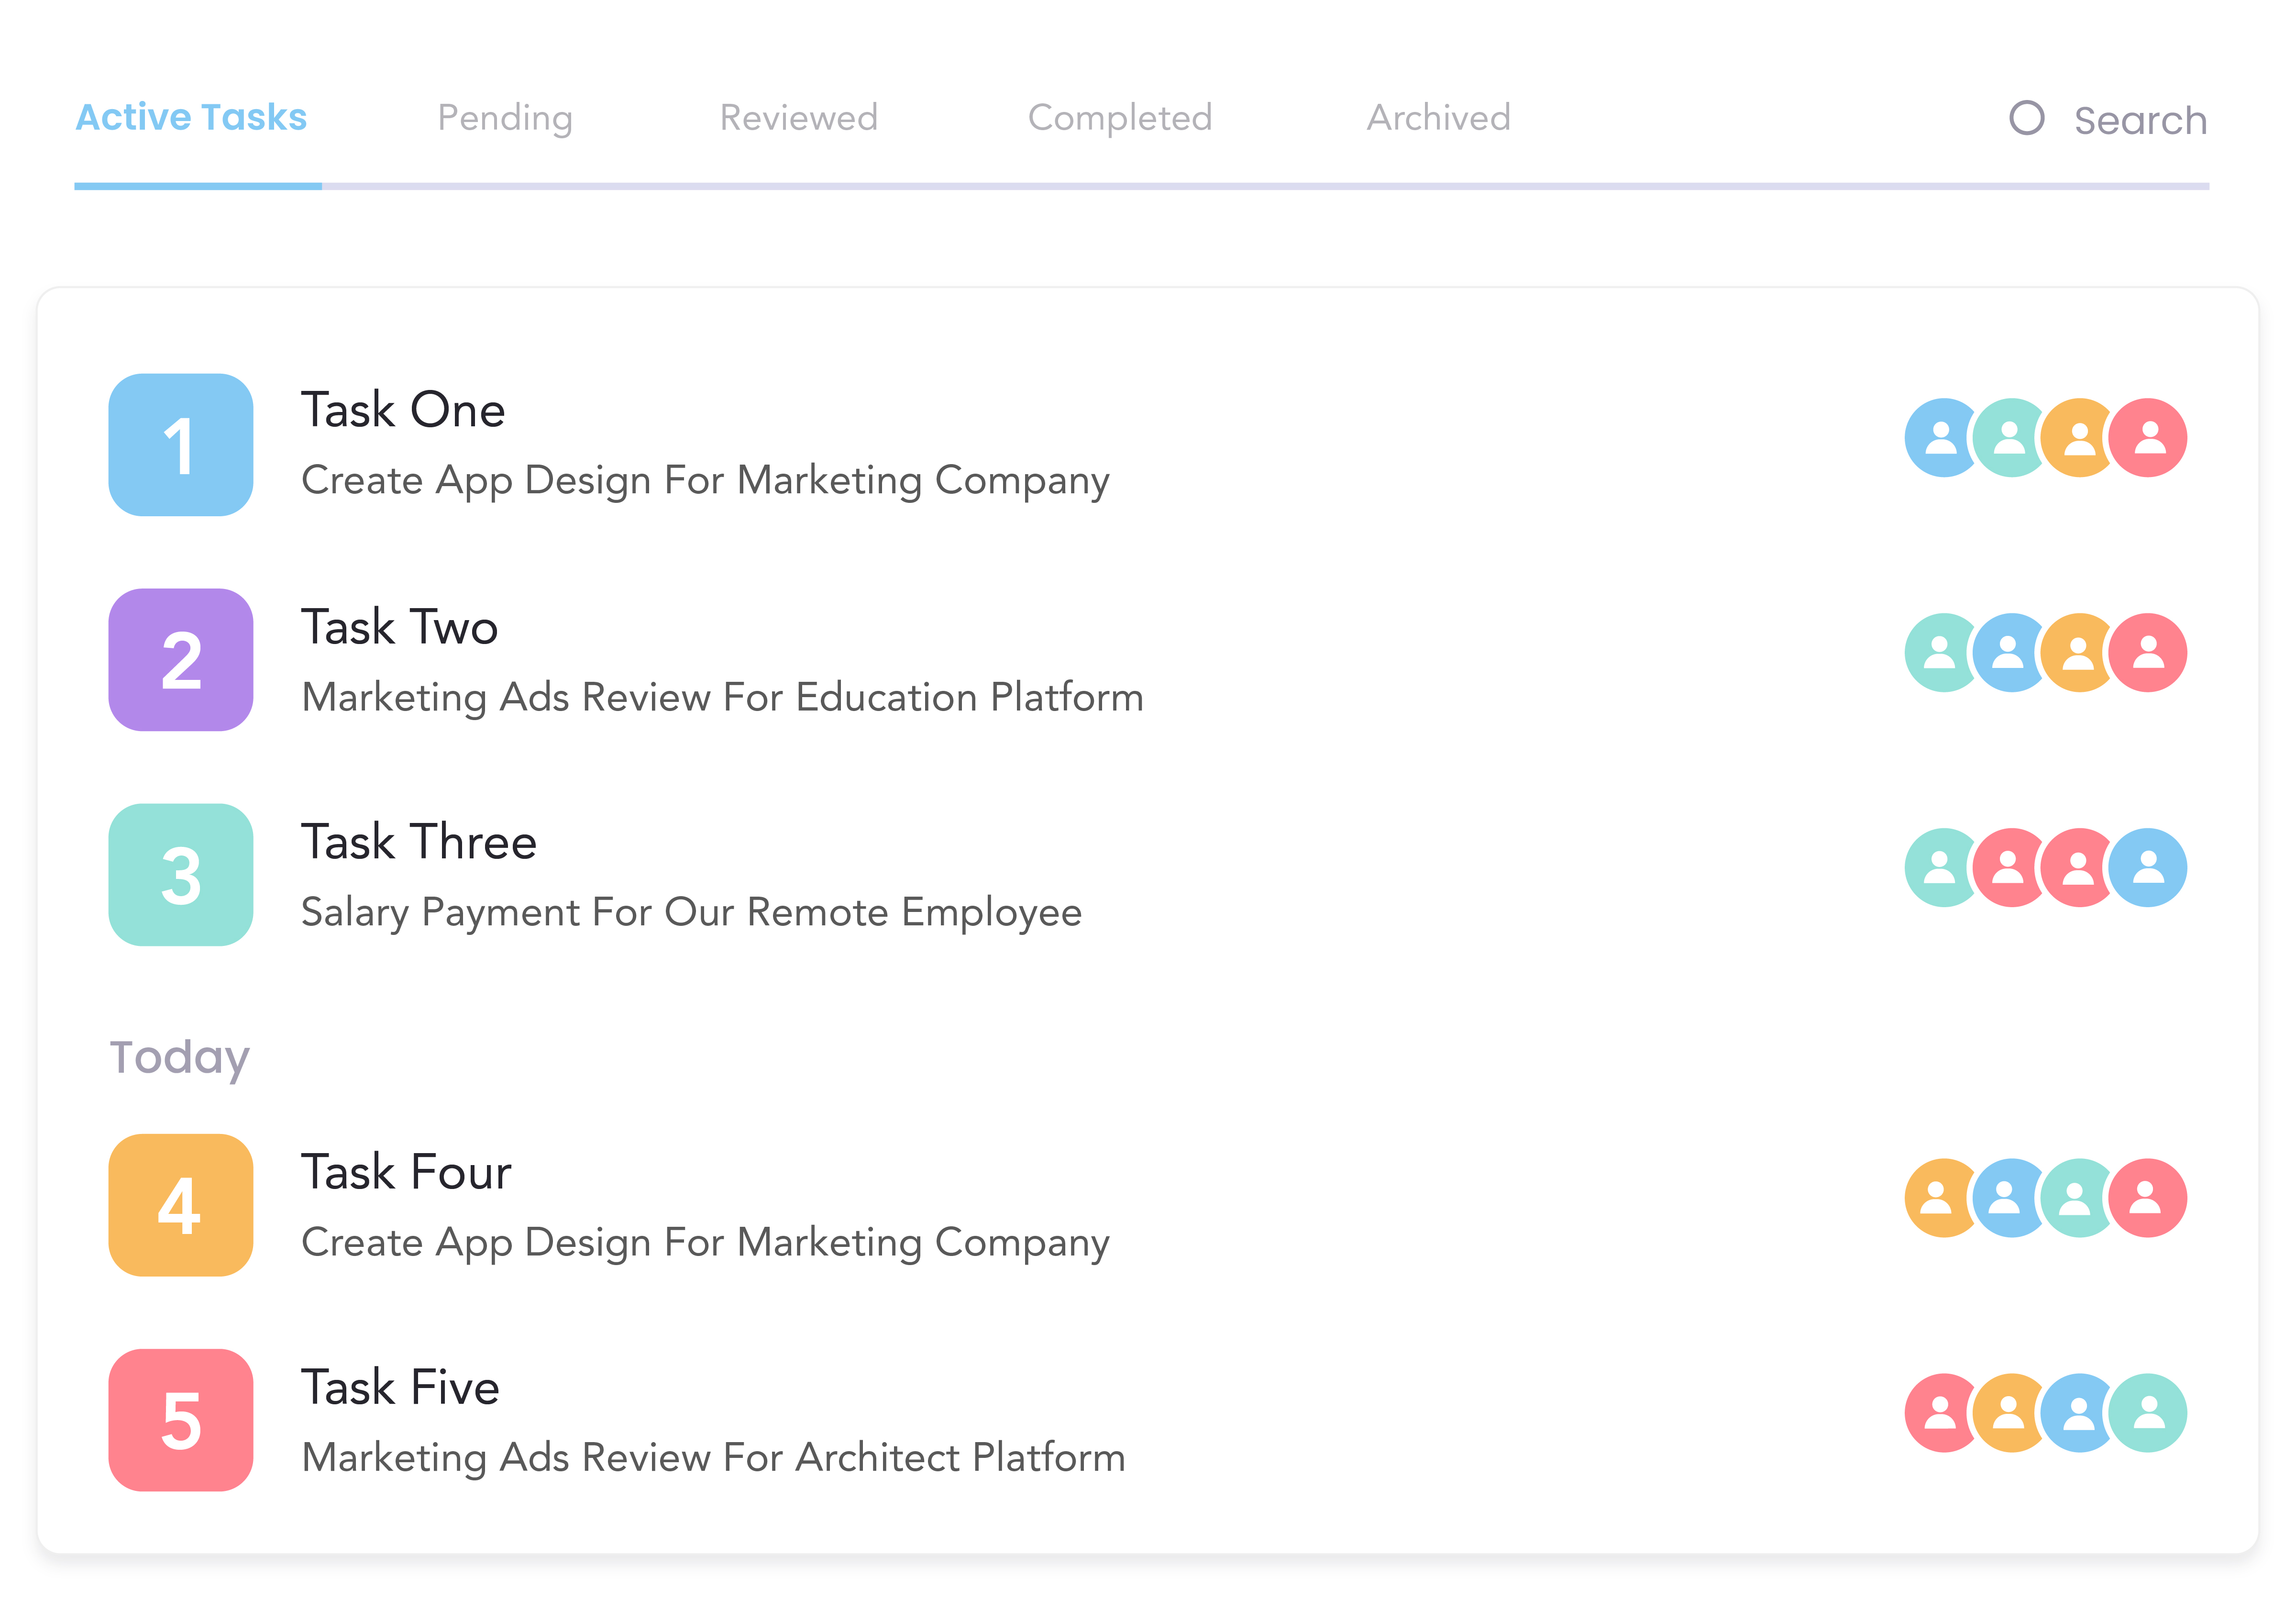
Task: Click the teal number 3 task badge
Action: point(180,875)
